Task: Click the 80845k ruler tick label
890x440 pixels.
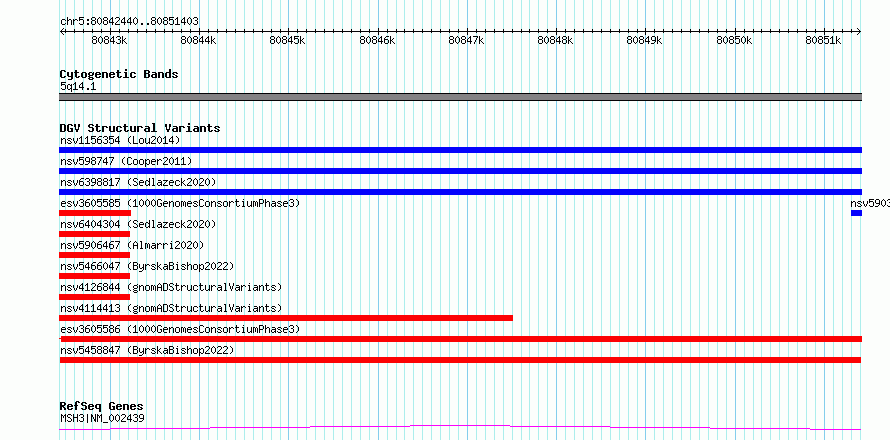Action: (x=288, y=40)
